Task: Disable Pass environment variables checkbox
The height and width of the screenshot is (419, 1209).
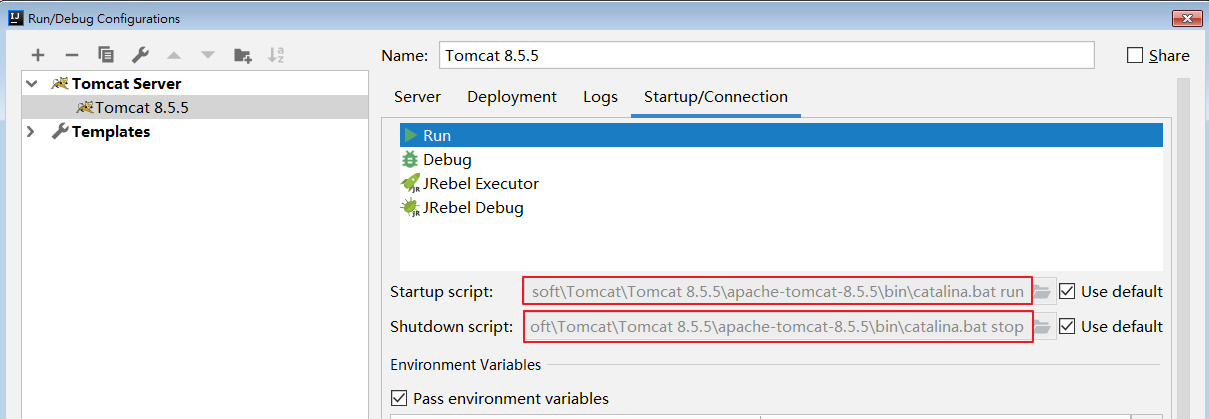Action: [399, 398]
